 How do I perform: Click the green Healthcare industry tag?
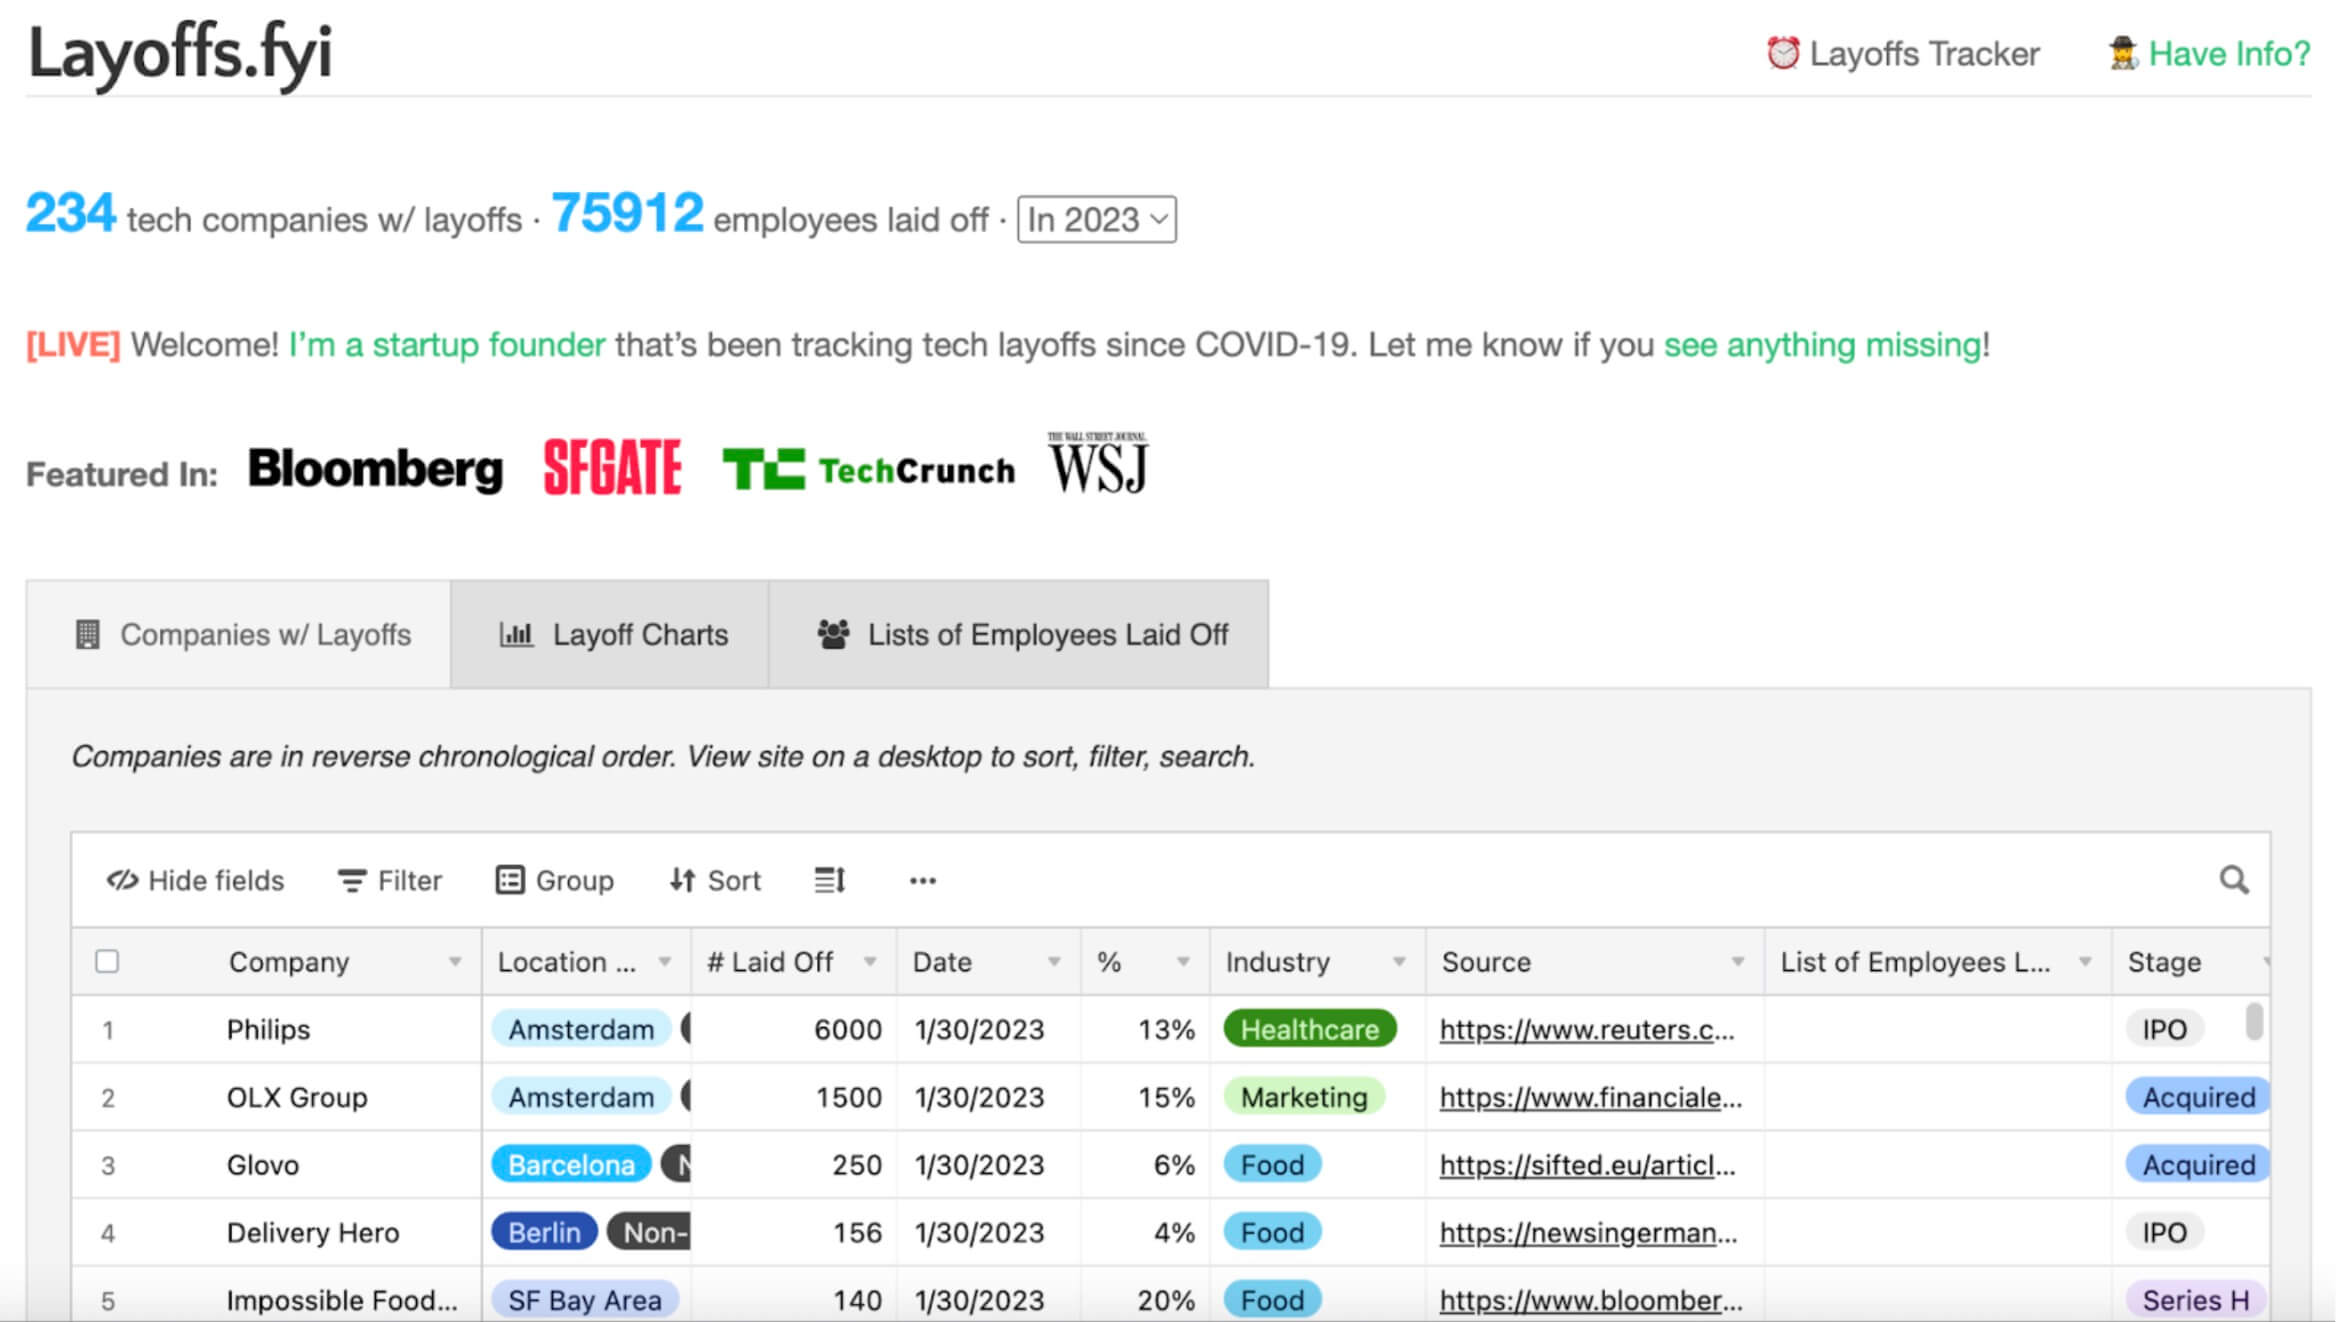tap(1309, 1029)
